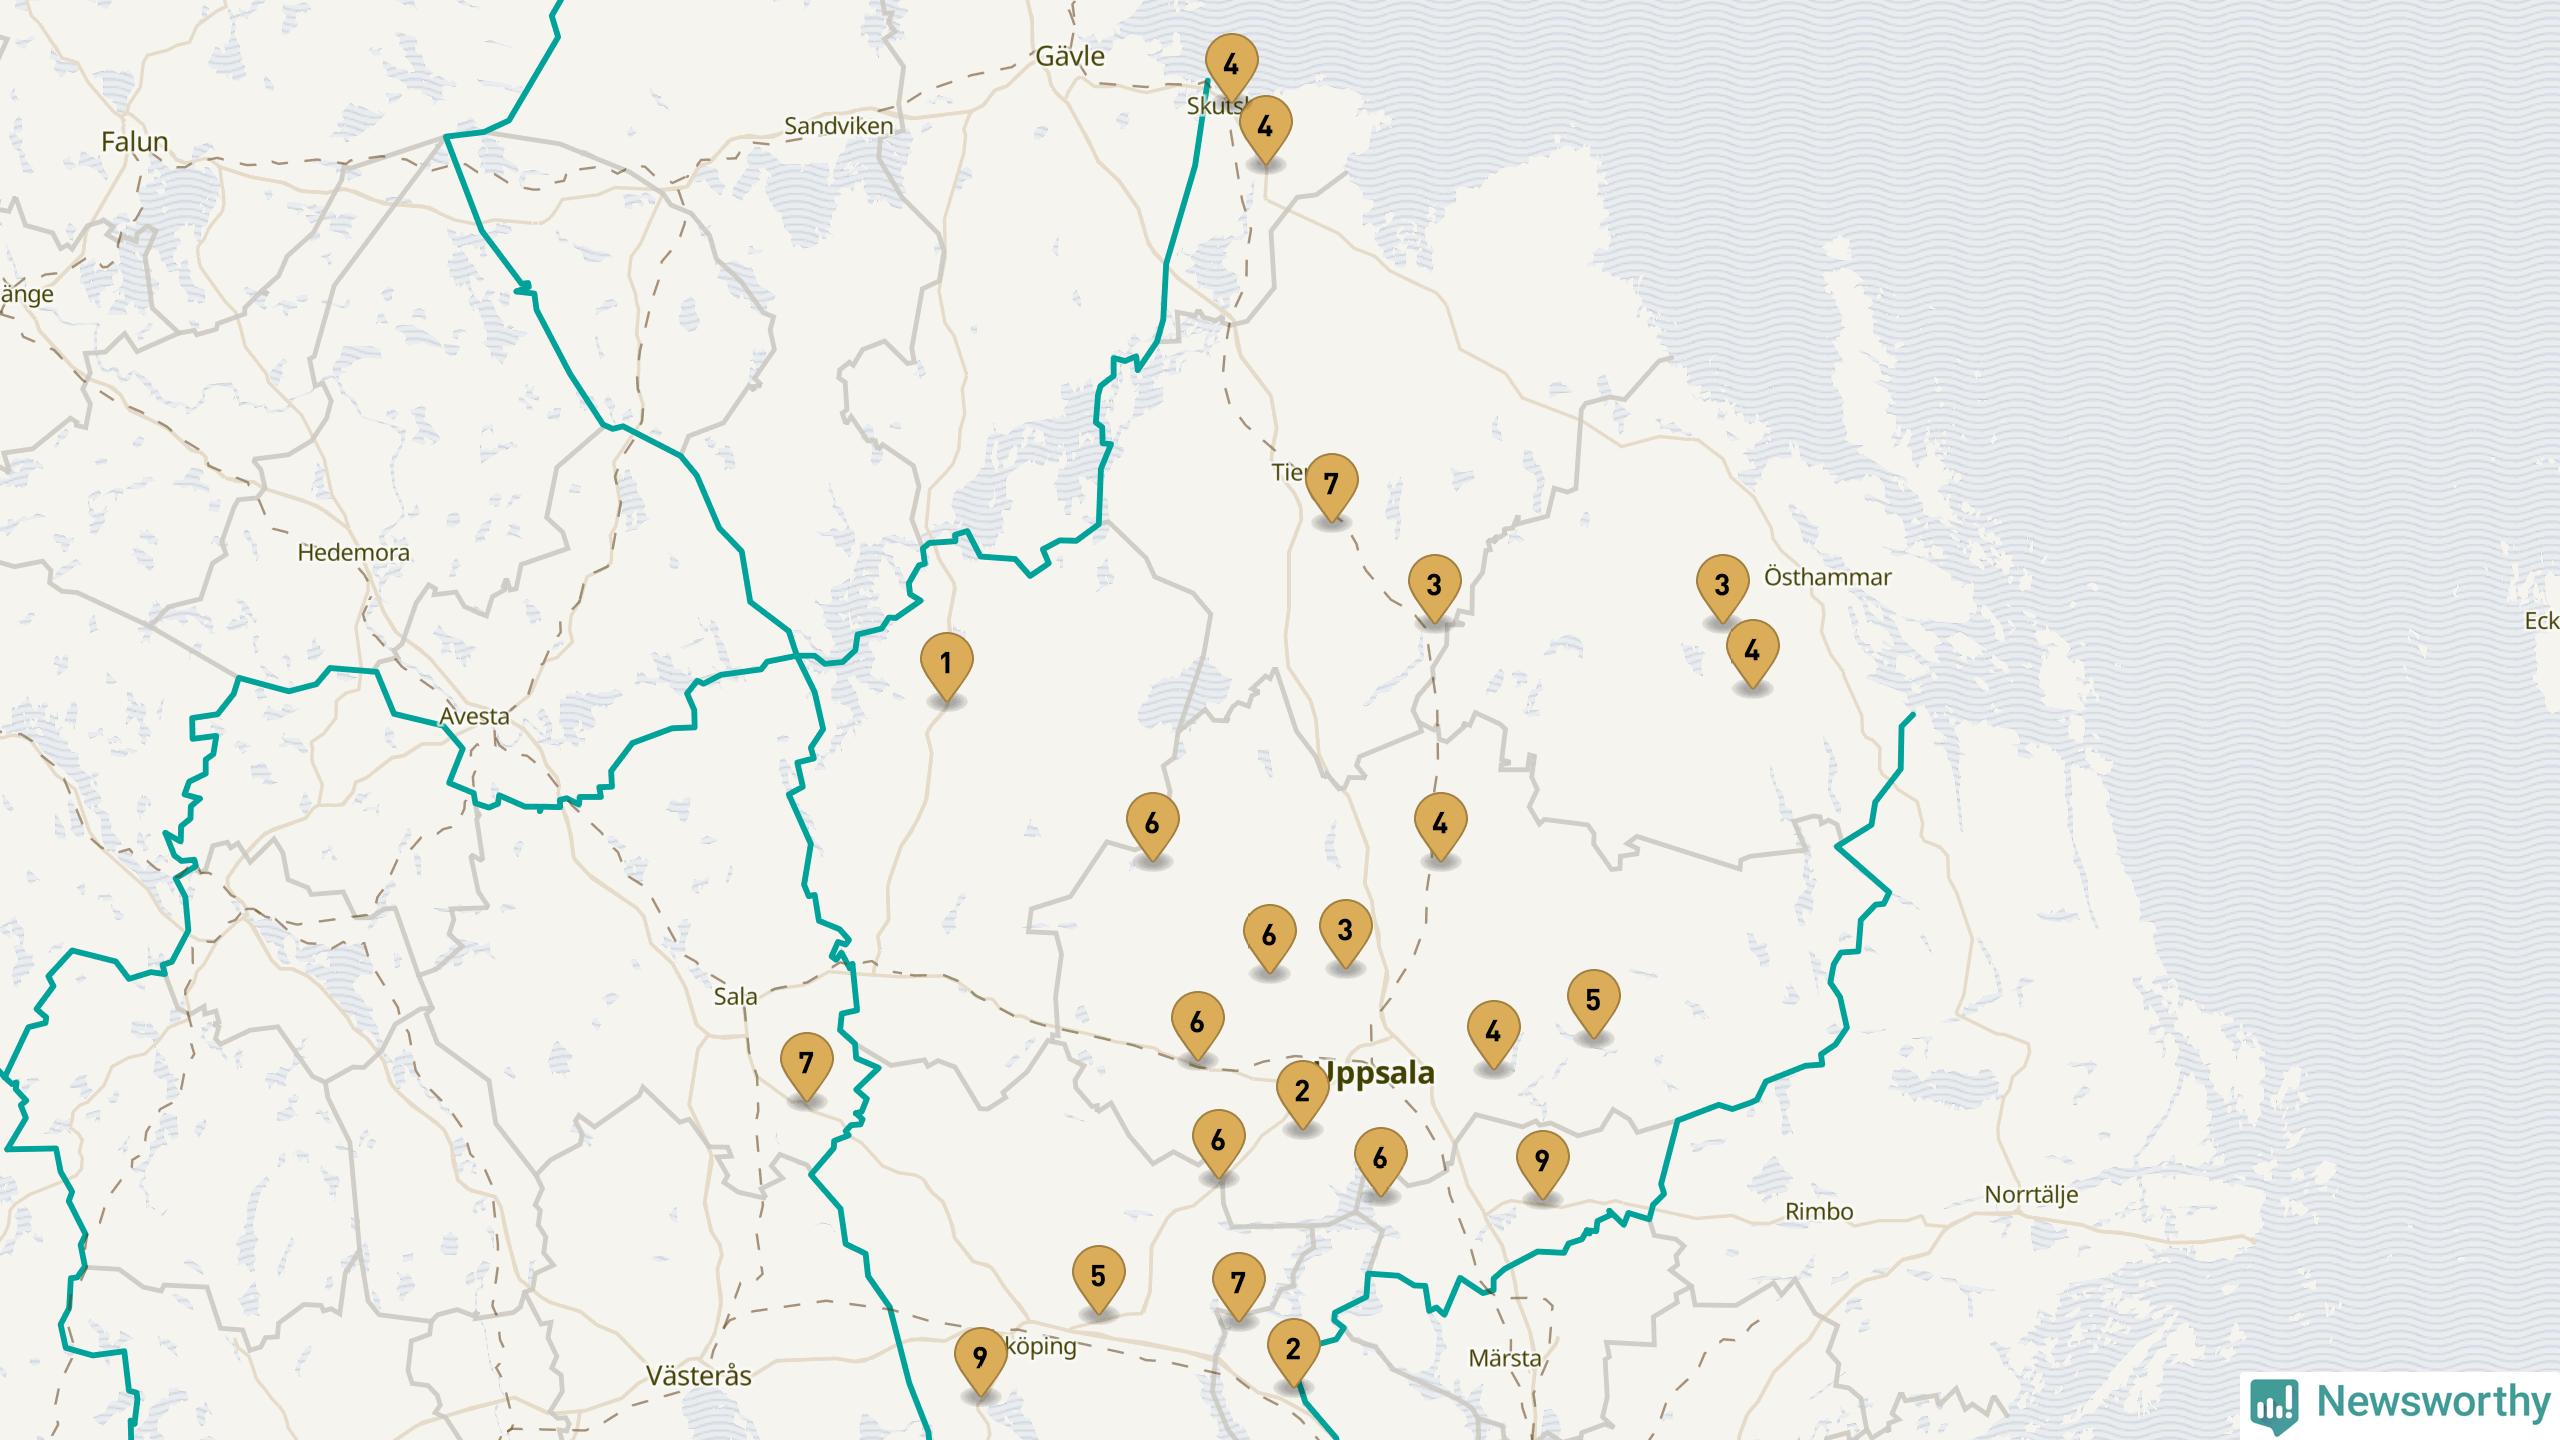Screen dimensions: 2560x1440
Task: Select marker 9 northwest of Rimbo
Action: click(x=1542, y=1163)
